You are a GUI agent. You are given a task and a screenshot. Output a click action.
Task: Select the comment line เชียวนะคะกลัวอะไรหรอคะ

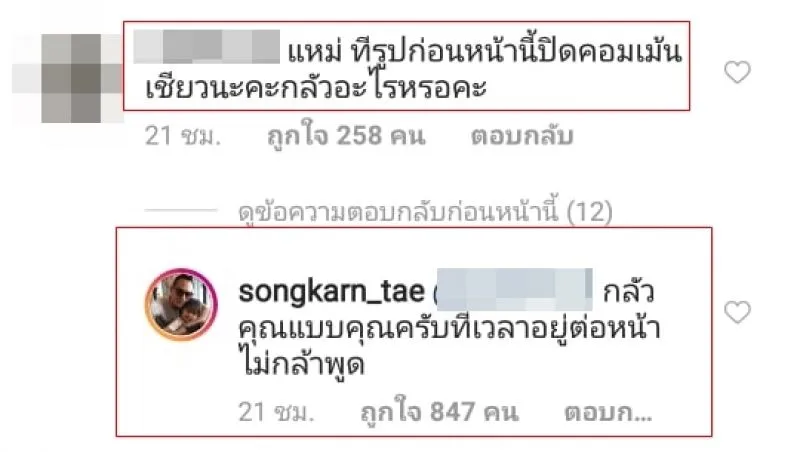316,88
